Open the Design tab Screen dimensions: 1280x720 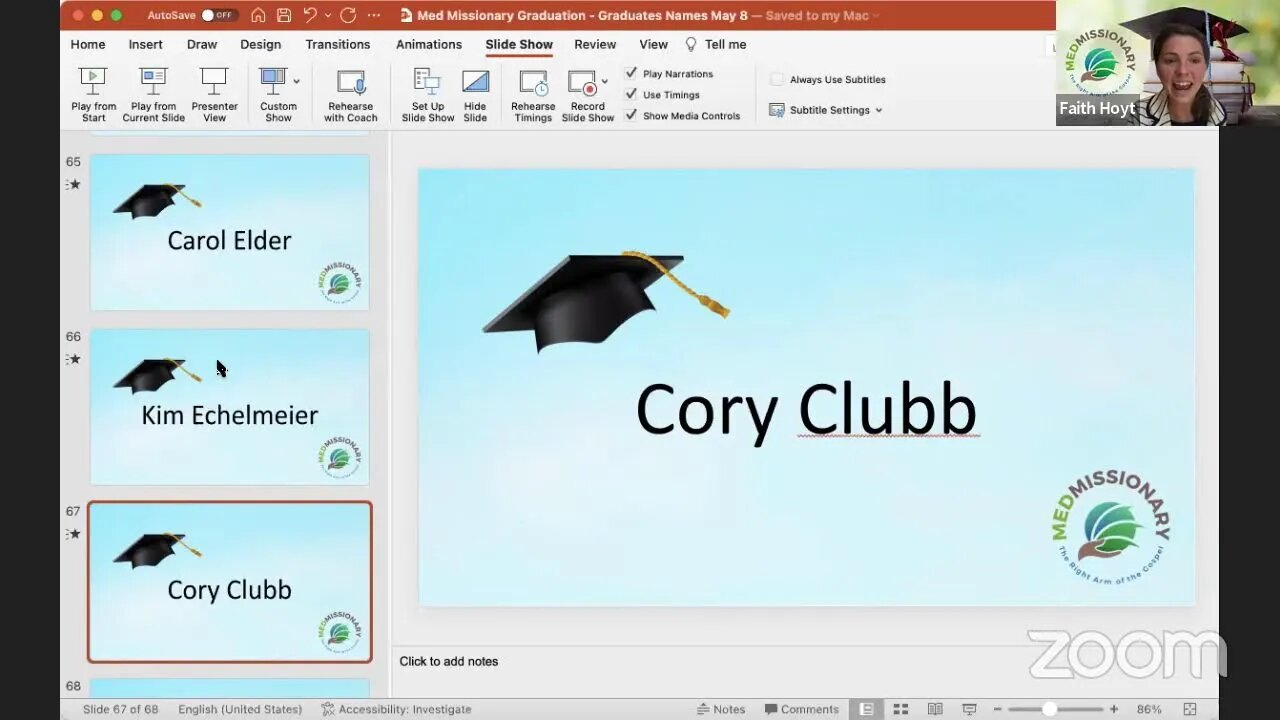click(x=261, y=44)
